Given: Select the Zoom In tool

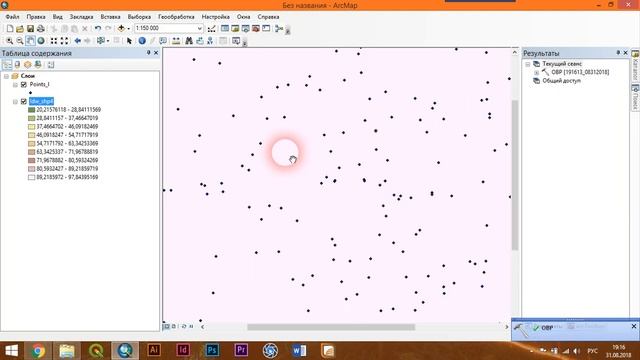Looking at the screenshot, I should [x=9, y=41].
